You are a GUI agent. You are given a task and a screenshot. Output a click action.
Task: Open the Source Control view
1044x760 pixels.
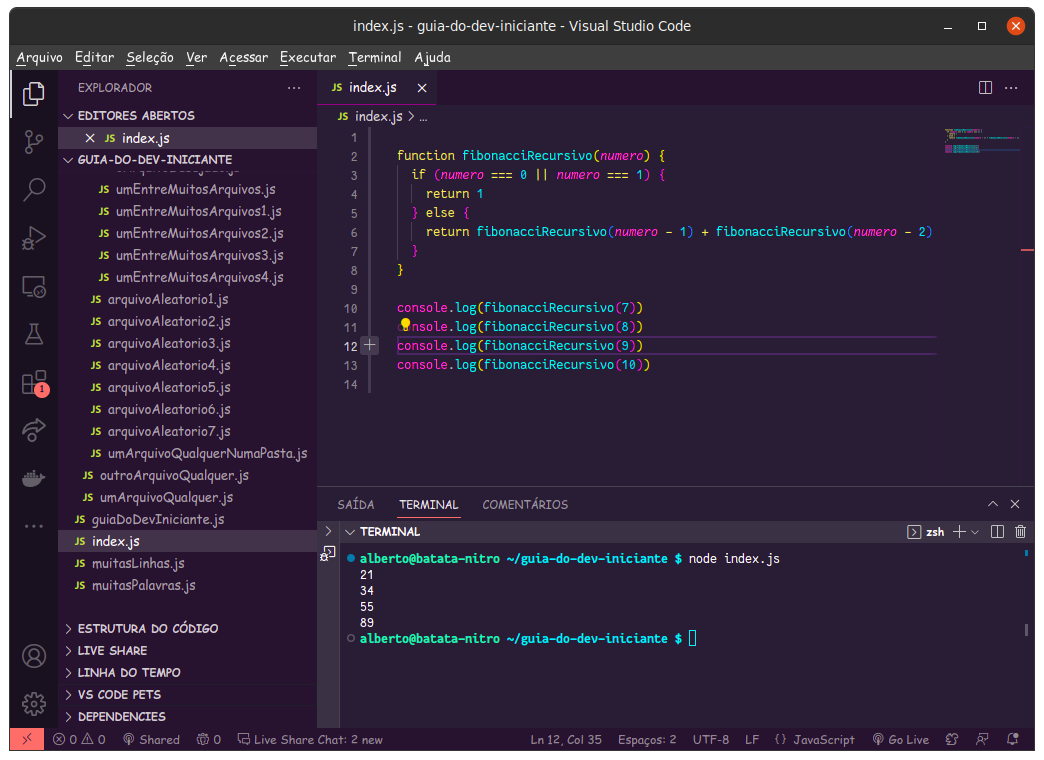[x=34, y=141]
